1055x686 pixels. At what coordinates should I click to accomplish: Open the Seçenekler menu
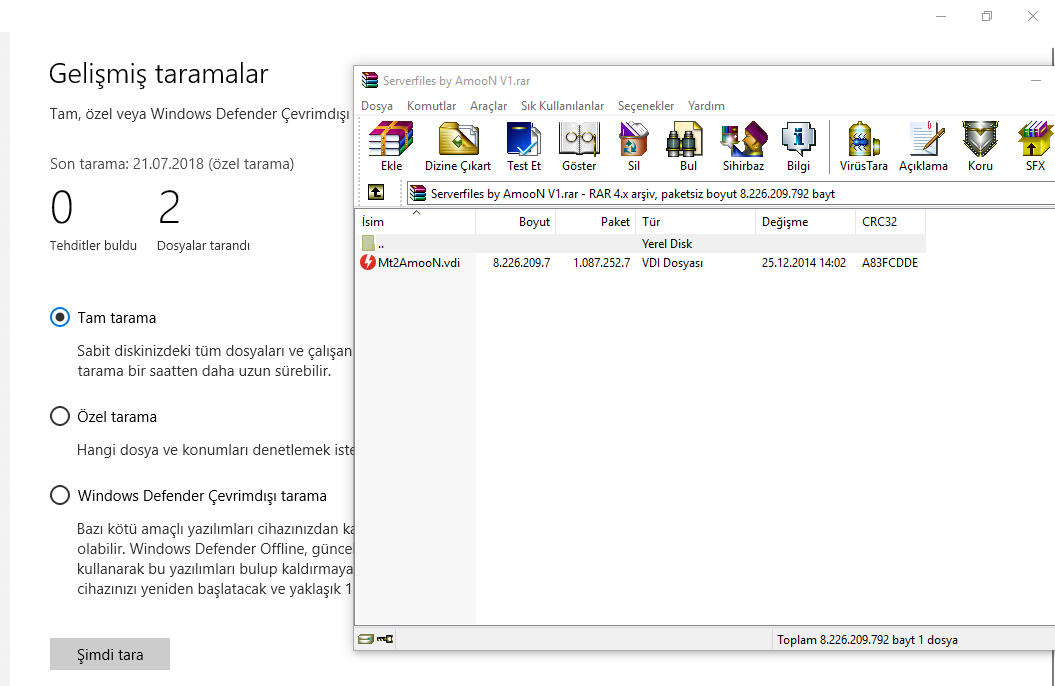[x=646, y=106]
